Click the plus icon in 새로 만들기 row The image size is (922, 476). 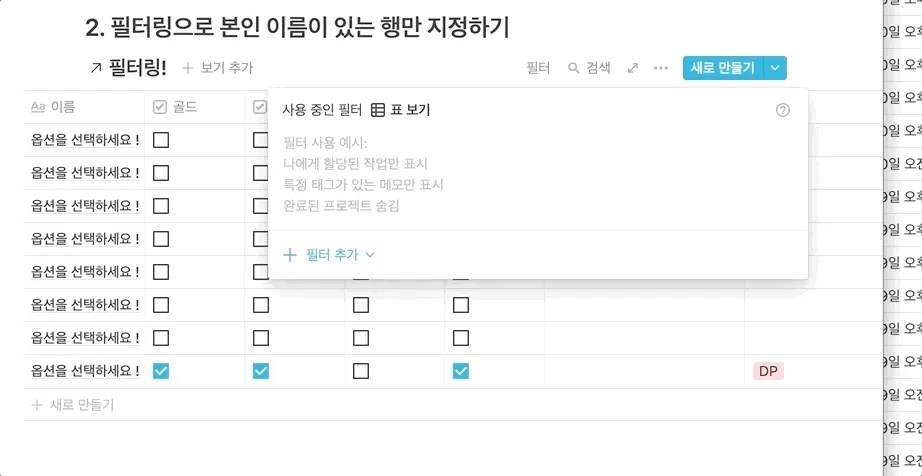37,405
